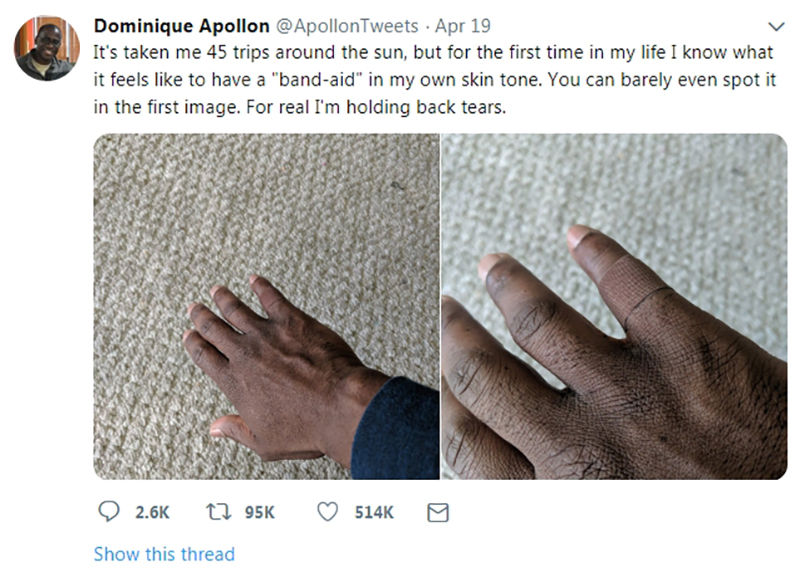Like the tweet with the heart icon
This screenshot has height=577, width=800.
[327, 512]
